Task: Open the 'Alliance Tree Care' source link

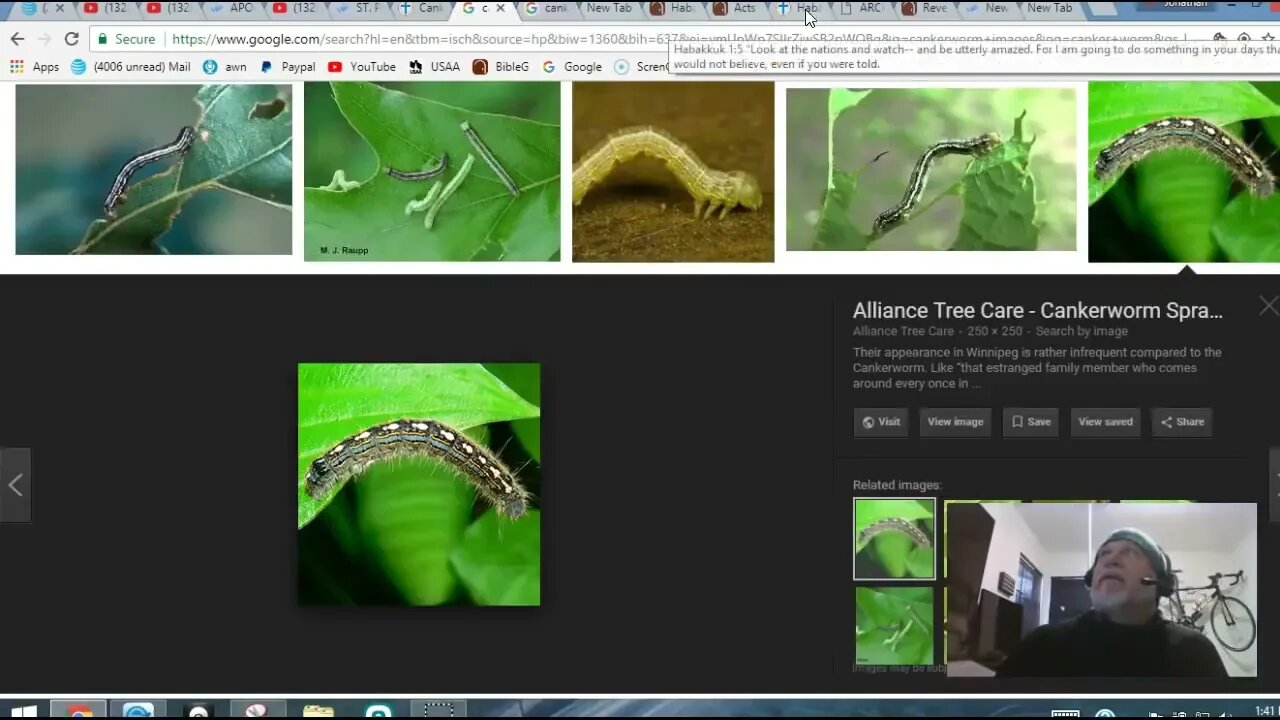Action: [x=903, y=331]
